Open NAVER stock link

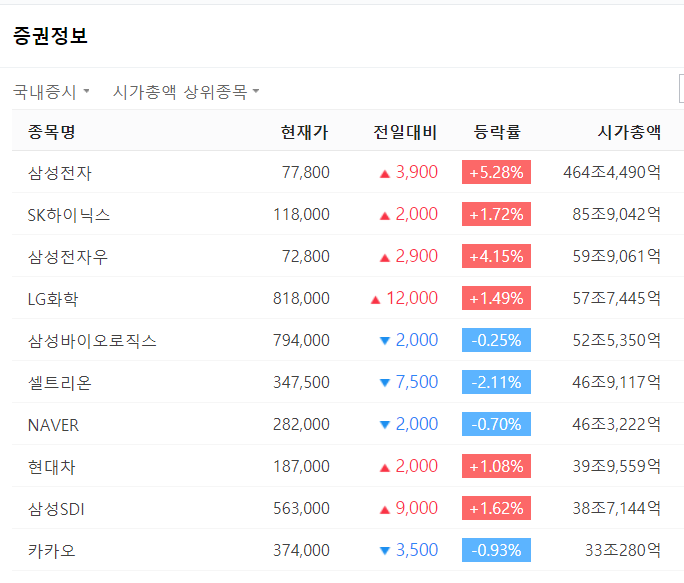(x=53, y=425)
